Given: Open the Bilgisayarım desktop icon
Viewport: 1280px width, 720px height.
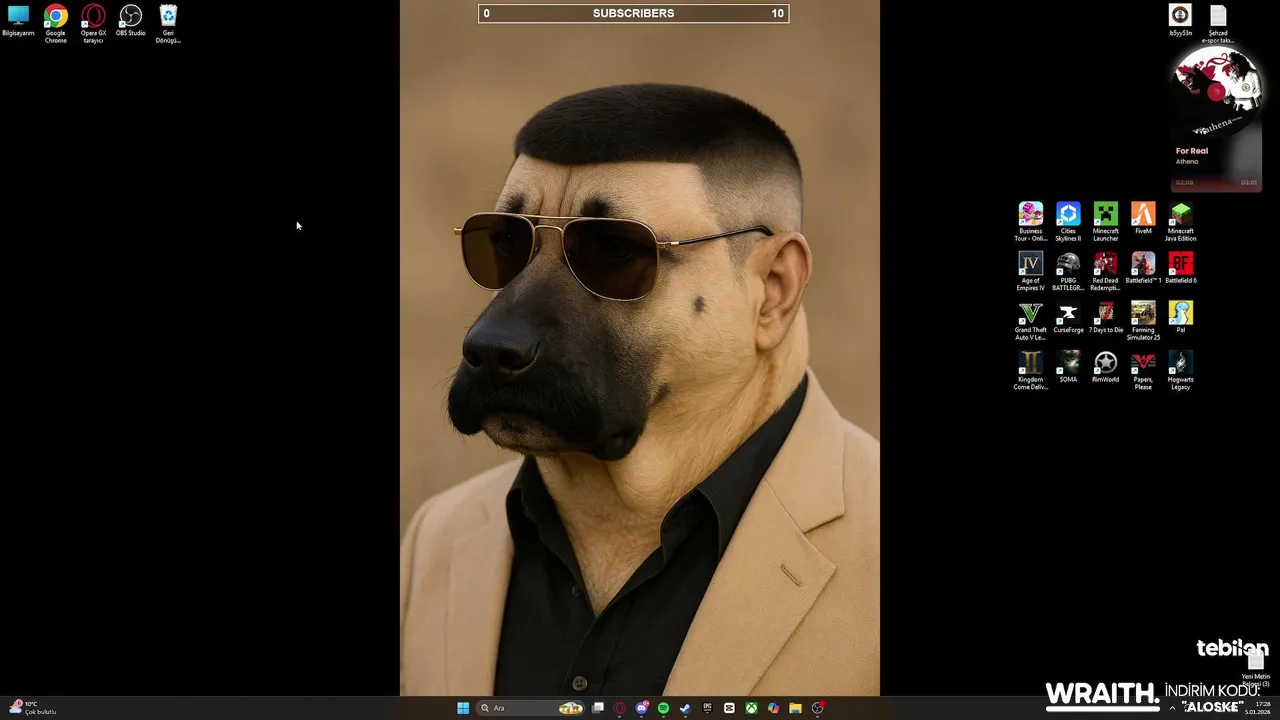Looking at the screenshot, I should click(18, 22).
